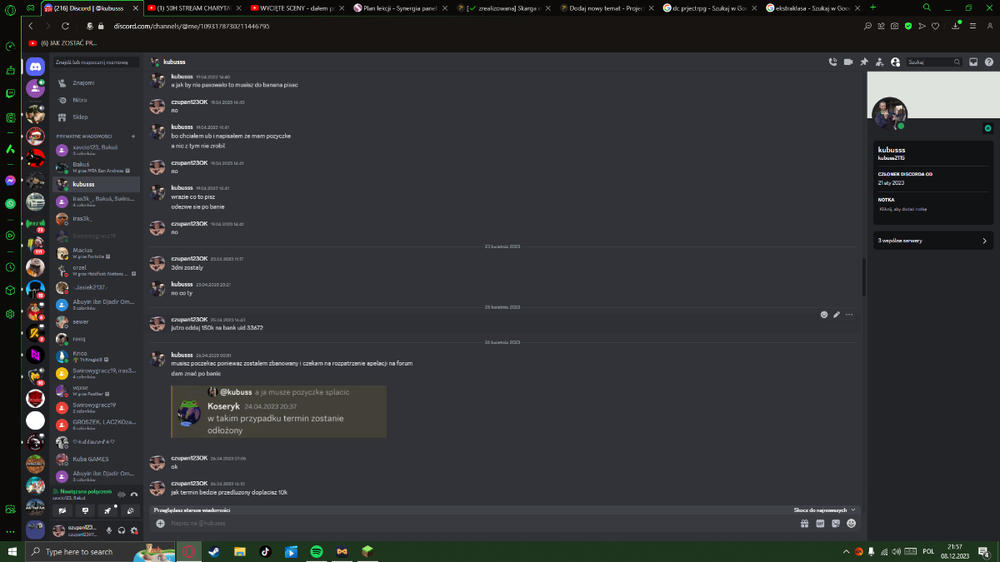Open Koseryk's embedded message preview
The width and height of the screenshot is (1000, 562).
tap(279, 411)
